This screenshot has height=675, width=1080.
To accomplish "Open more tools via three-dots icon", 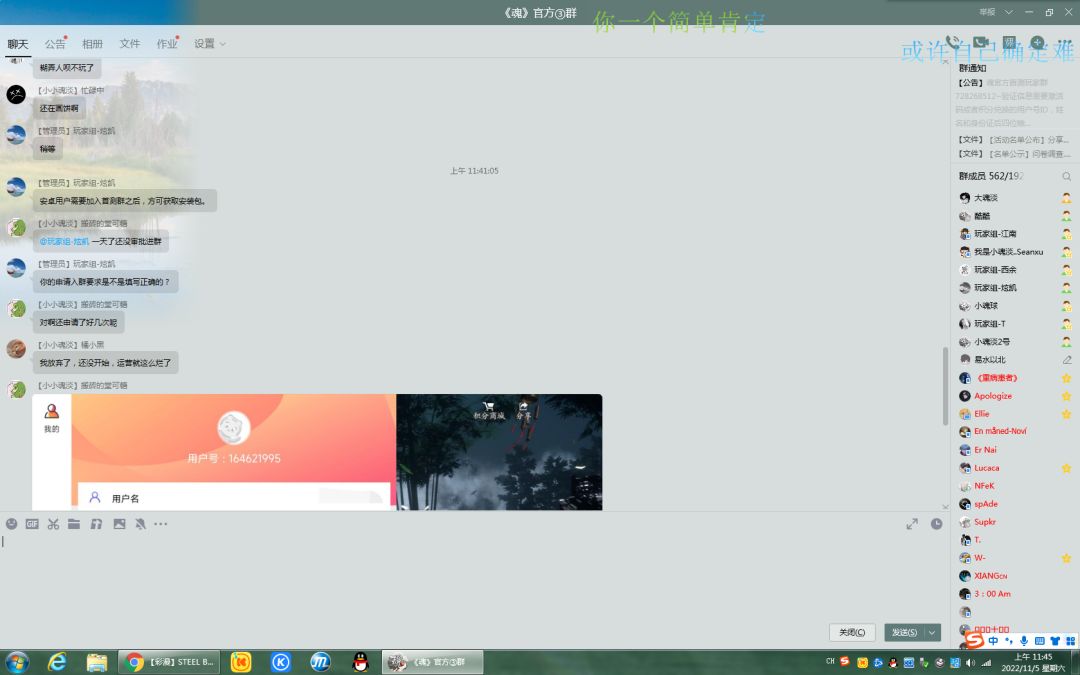I will tap(160, 524).
